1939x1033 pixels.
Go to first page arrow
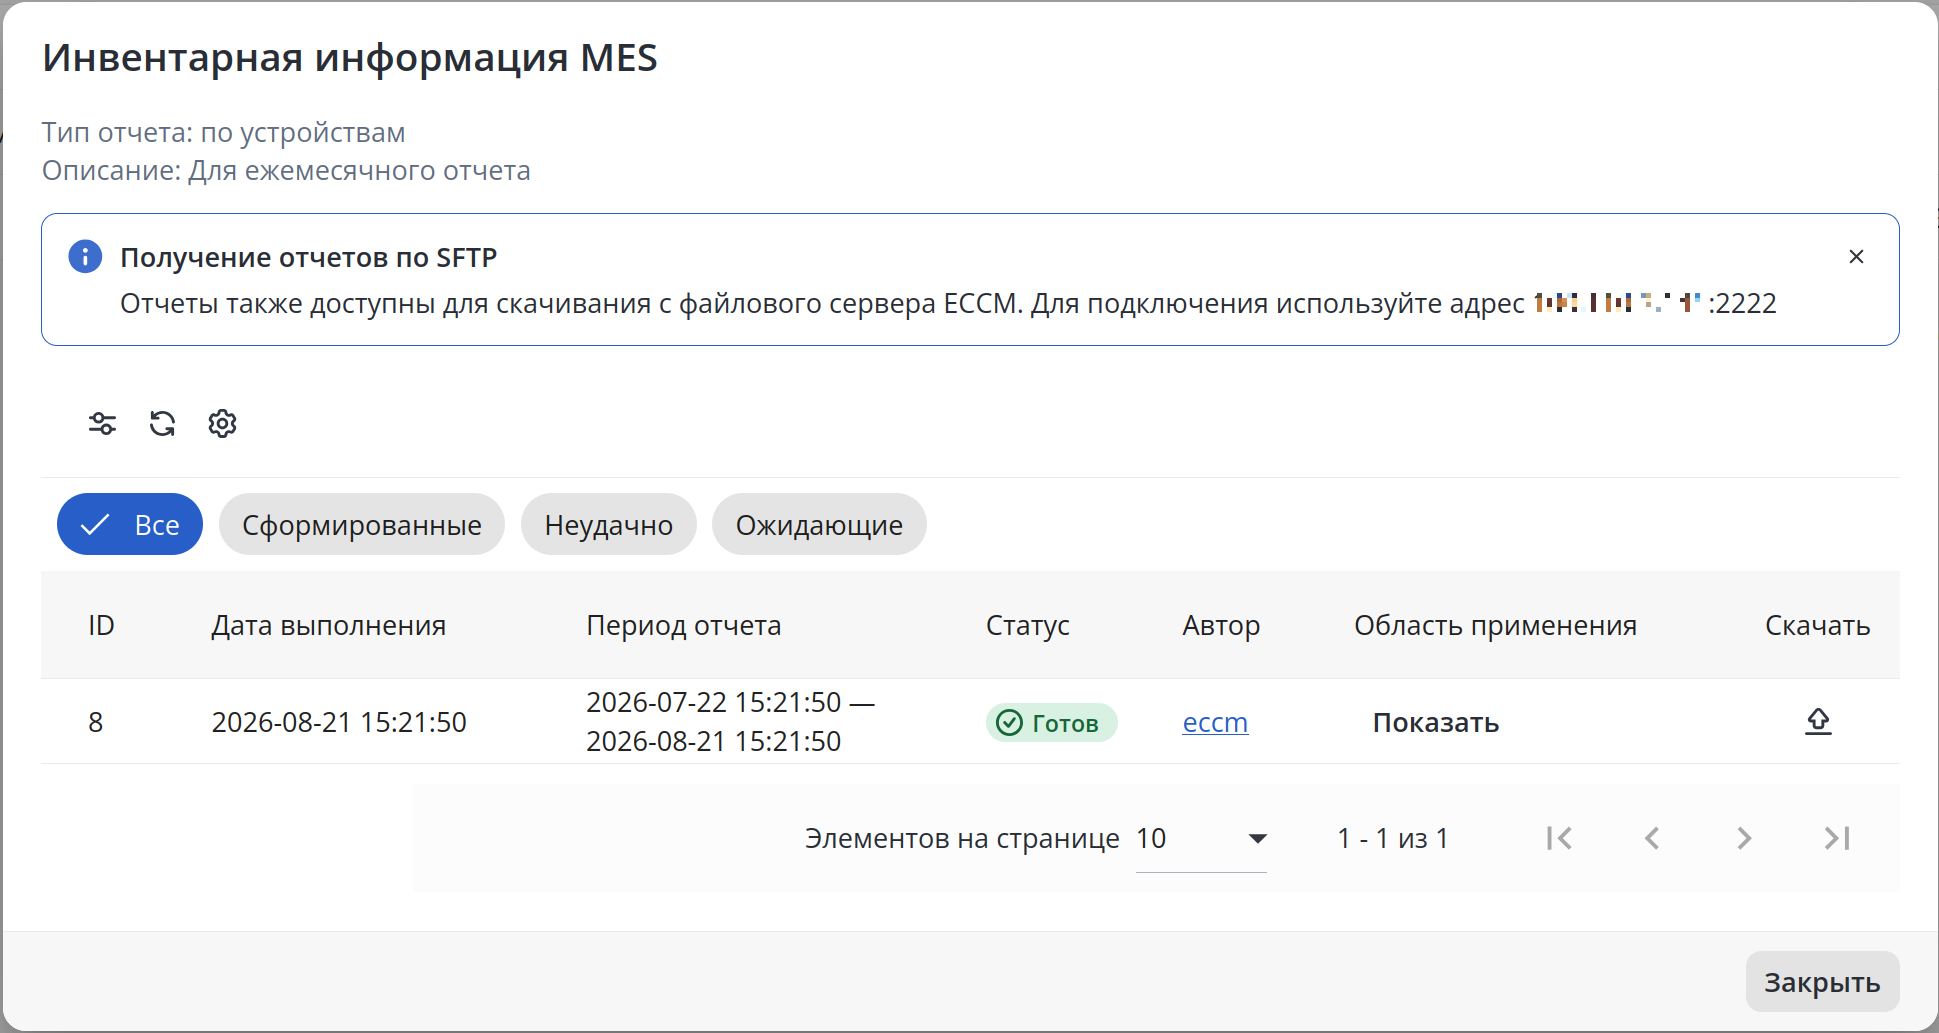click(x=1559, y=838)
